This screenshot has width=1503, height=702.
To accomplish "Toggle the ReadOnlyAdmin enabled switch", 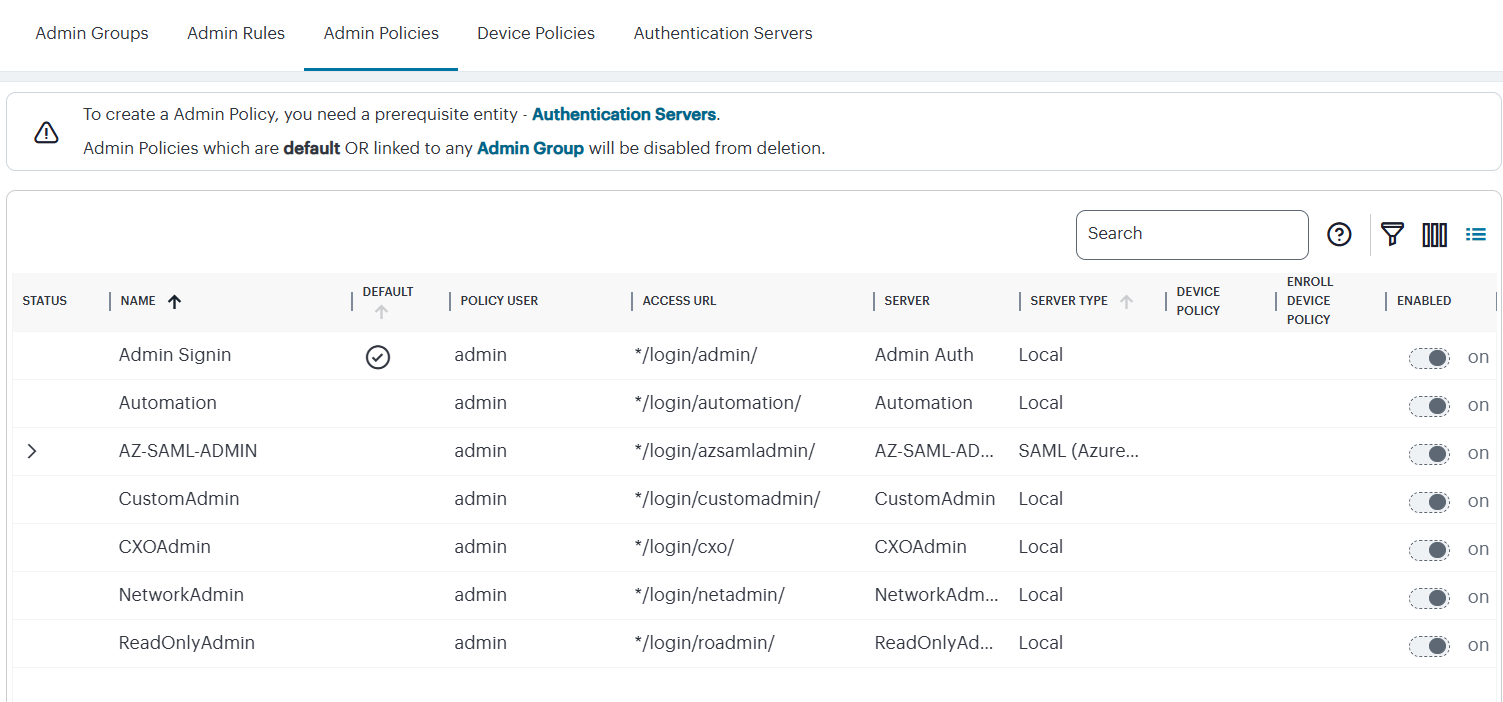I will click(1429, 646).
